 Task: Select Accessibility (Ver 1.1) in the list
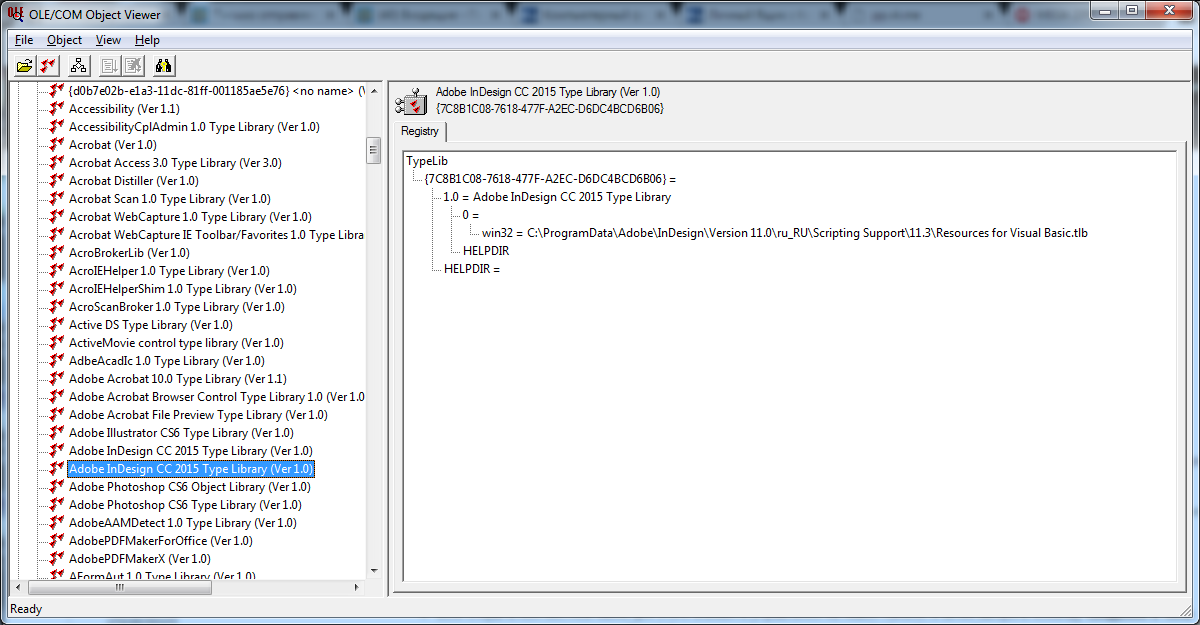point(124,109)
